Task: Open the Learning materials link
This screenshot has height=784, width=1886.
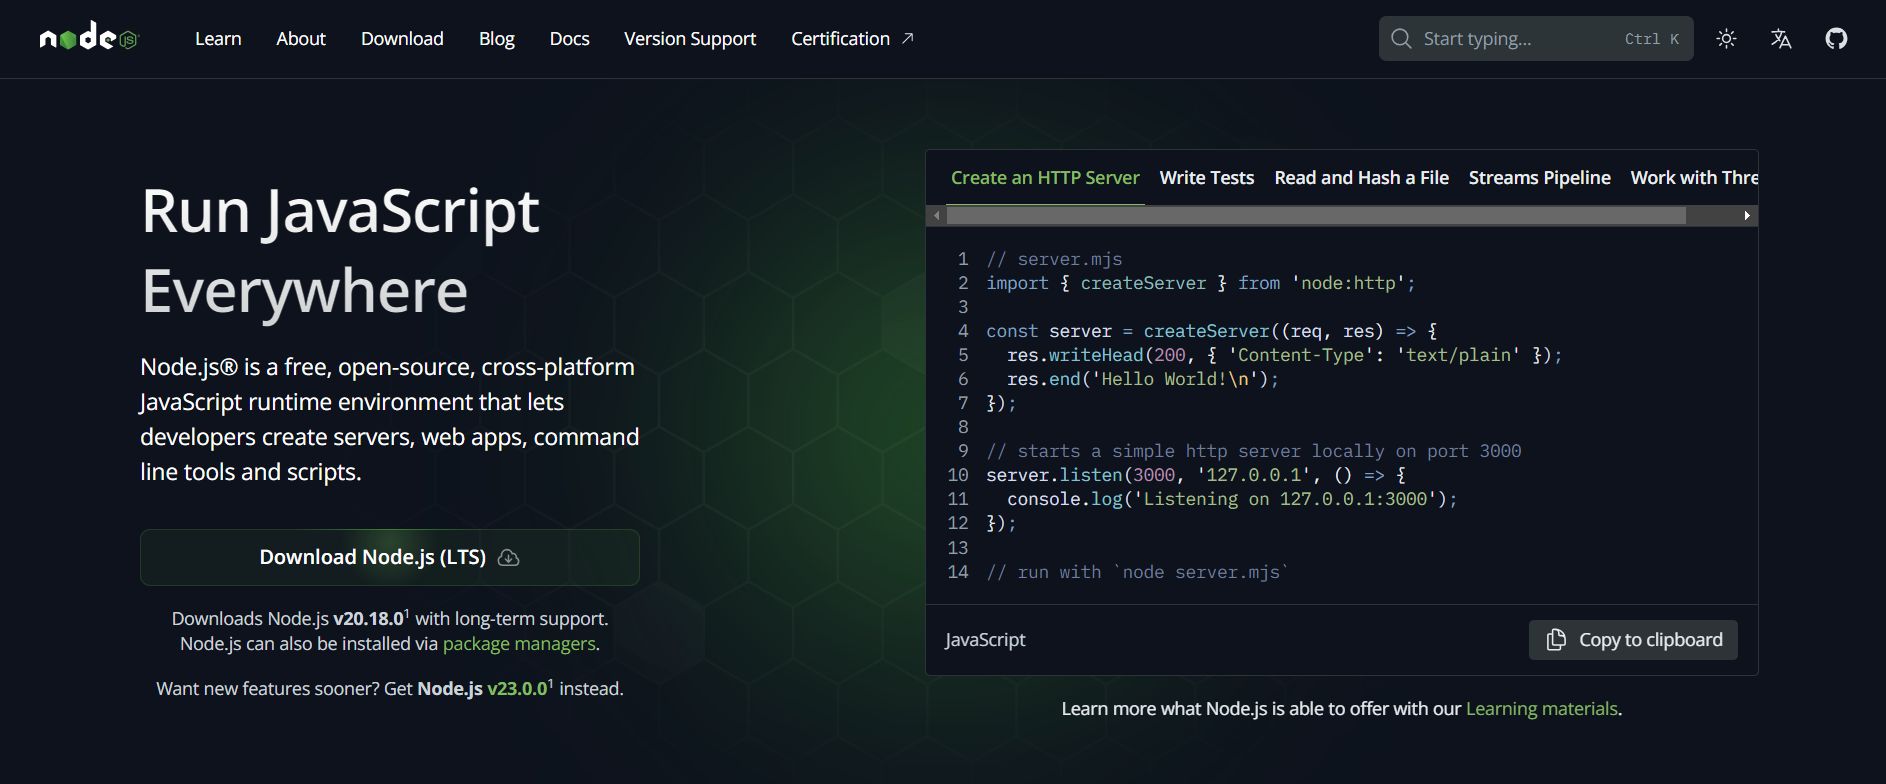Action: pos(1541,709)
